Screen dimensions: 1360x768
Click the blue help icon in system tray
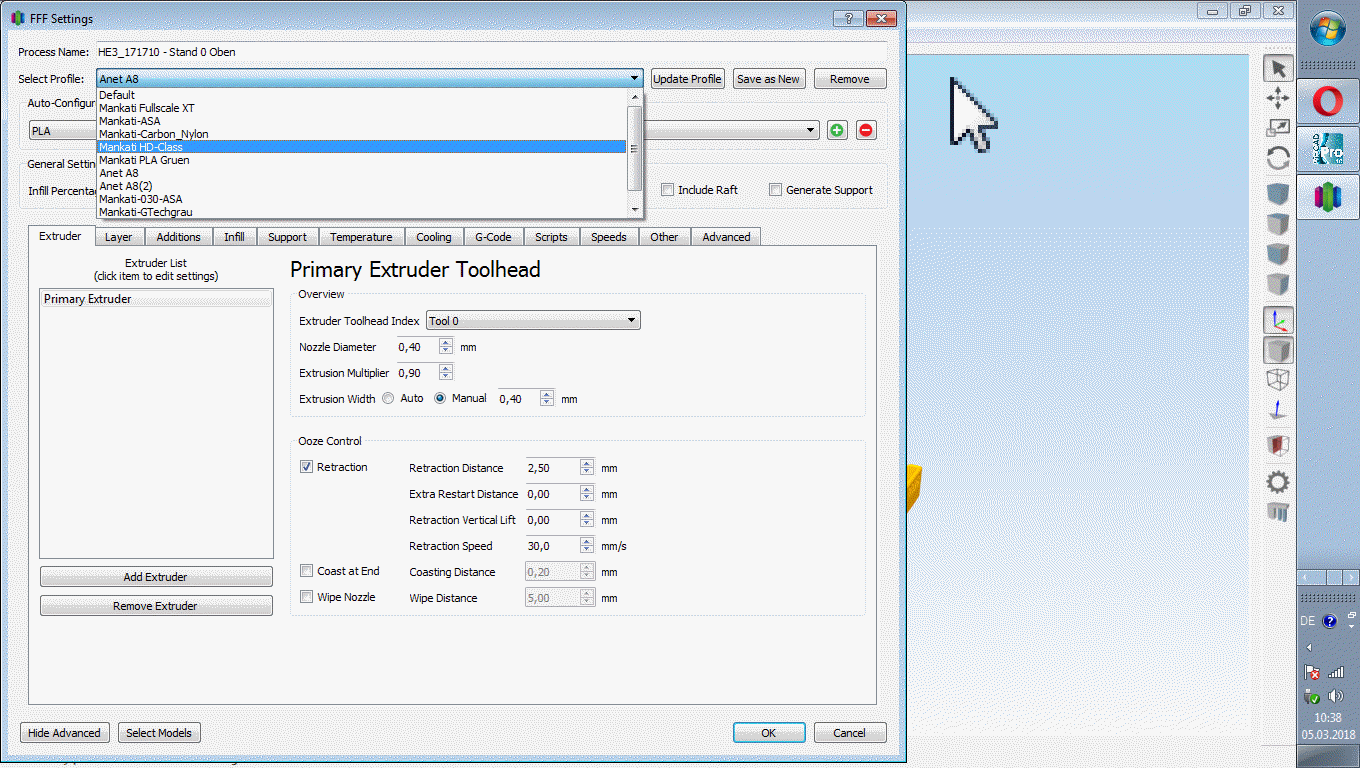[1330, 621]
